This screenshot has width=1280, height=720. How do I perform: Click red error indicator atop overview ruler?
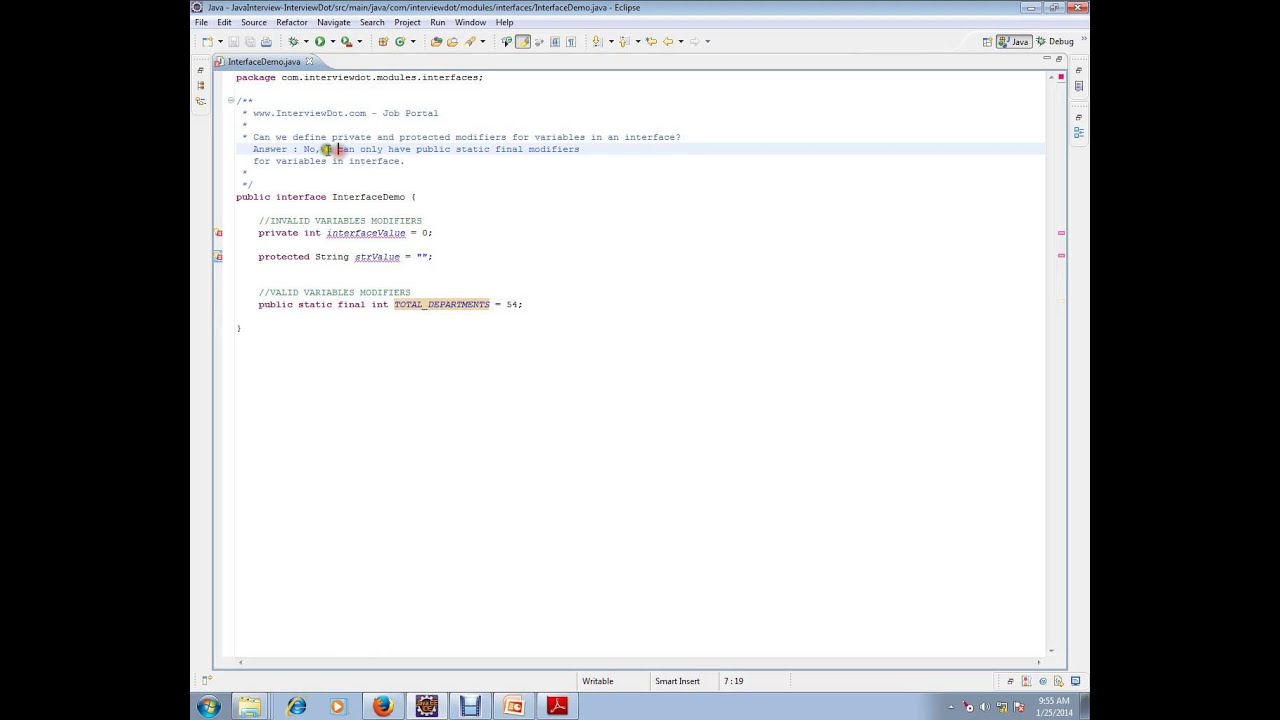[1061, 77]
